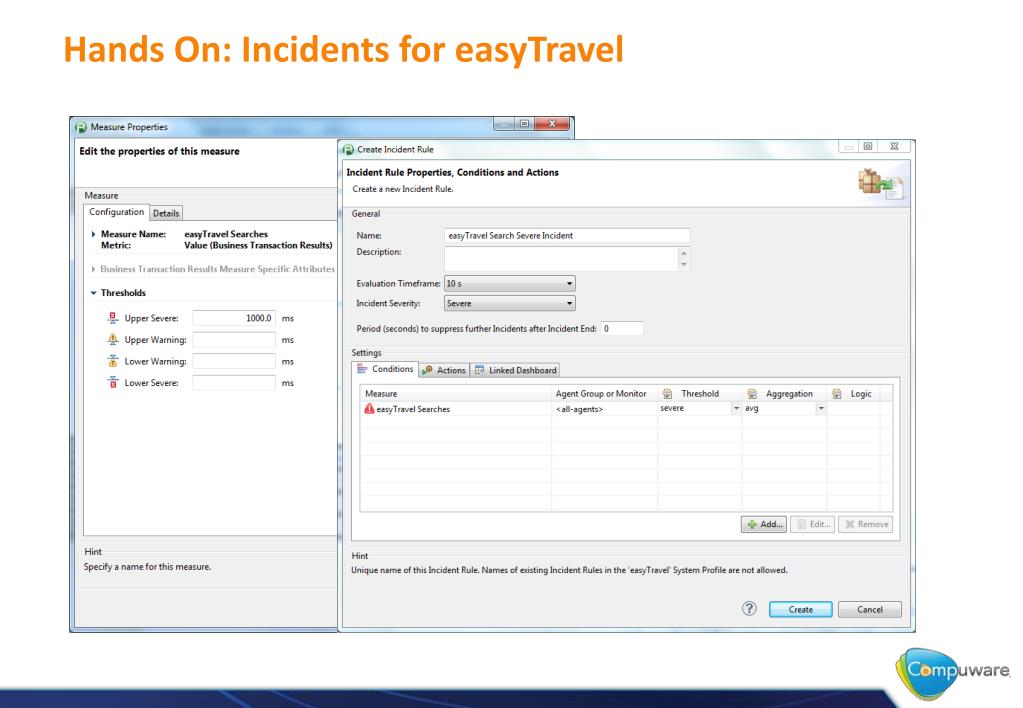Viewport: 1023px width, 708px height.
Task: Click the Threshold column header icon
Action: coord(667,393)
